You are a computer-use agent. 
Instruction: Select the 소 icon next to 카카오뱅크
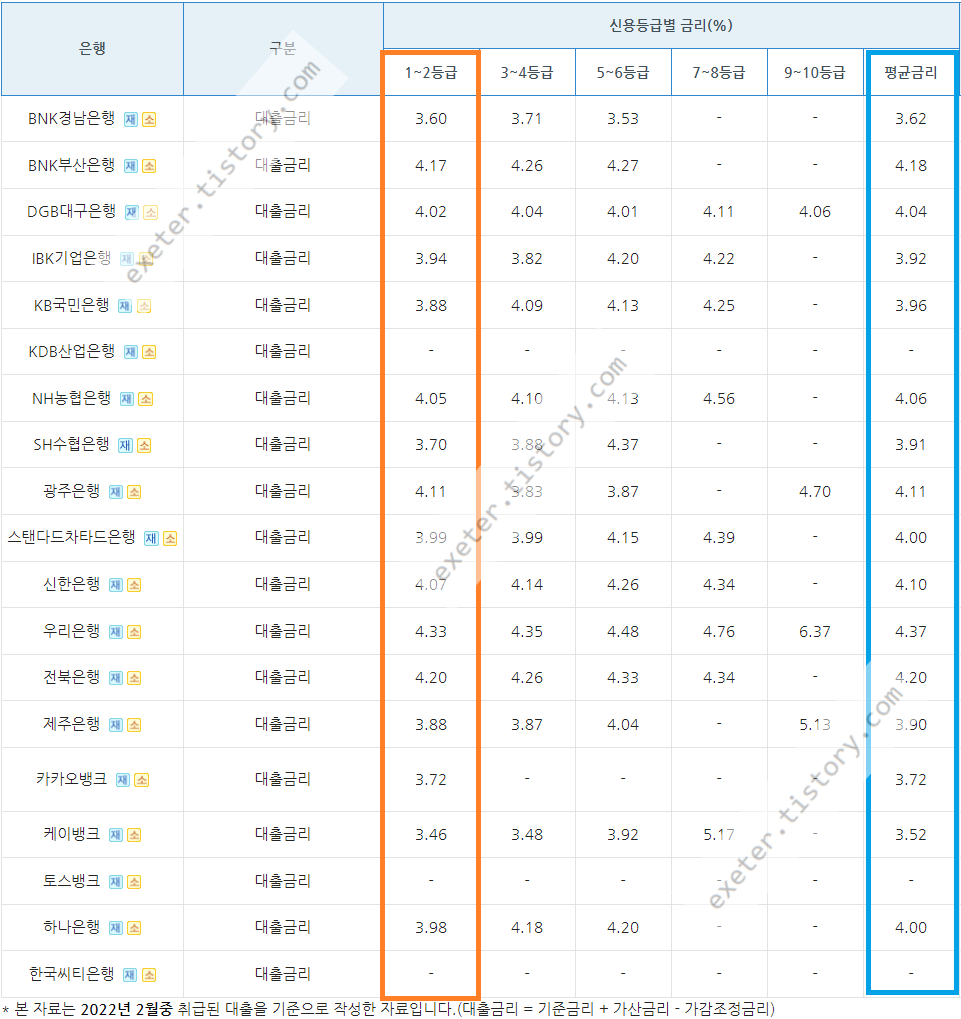point(142,780)
